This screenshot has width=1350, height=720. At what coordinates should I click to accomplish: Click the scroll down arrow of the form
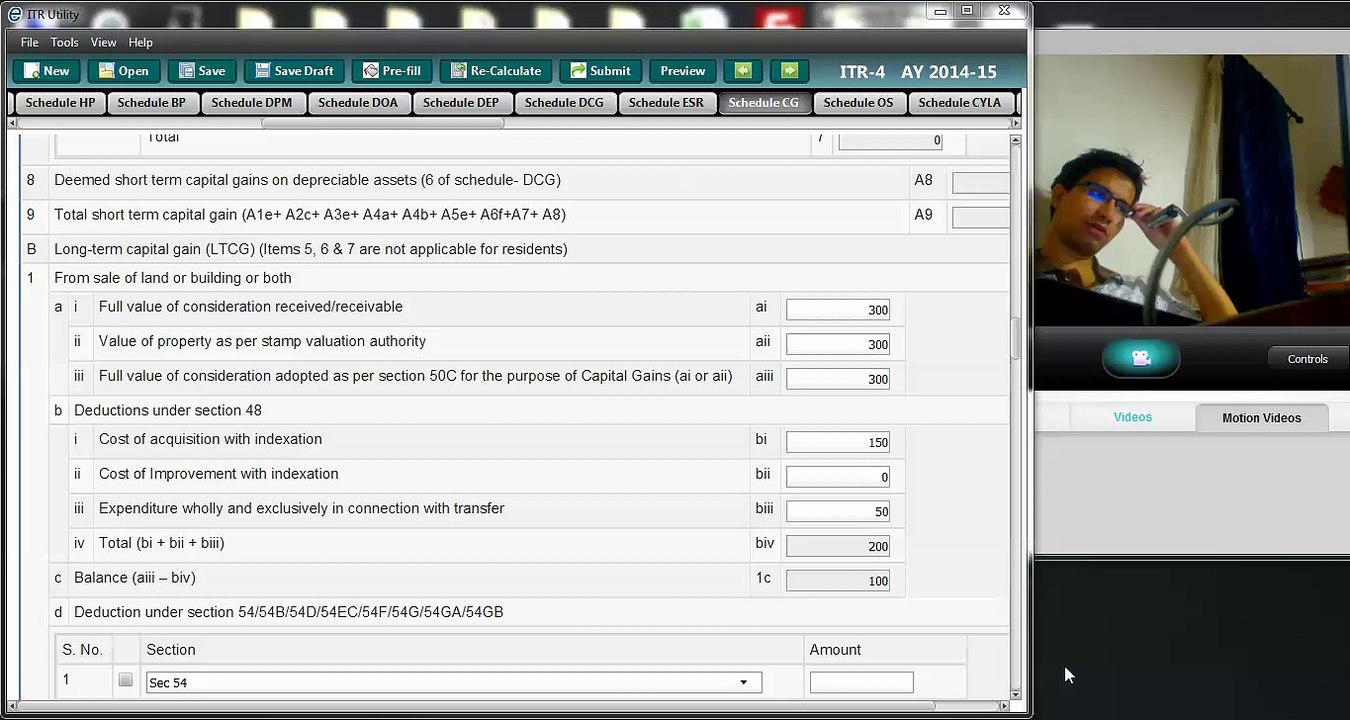pos(1016,694)
